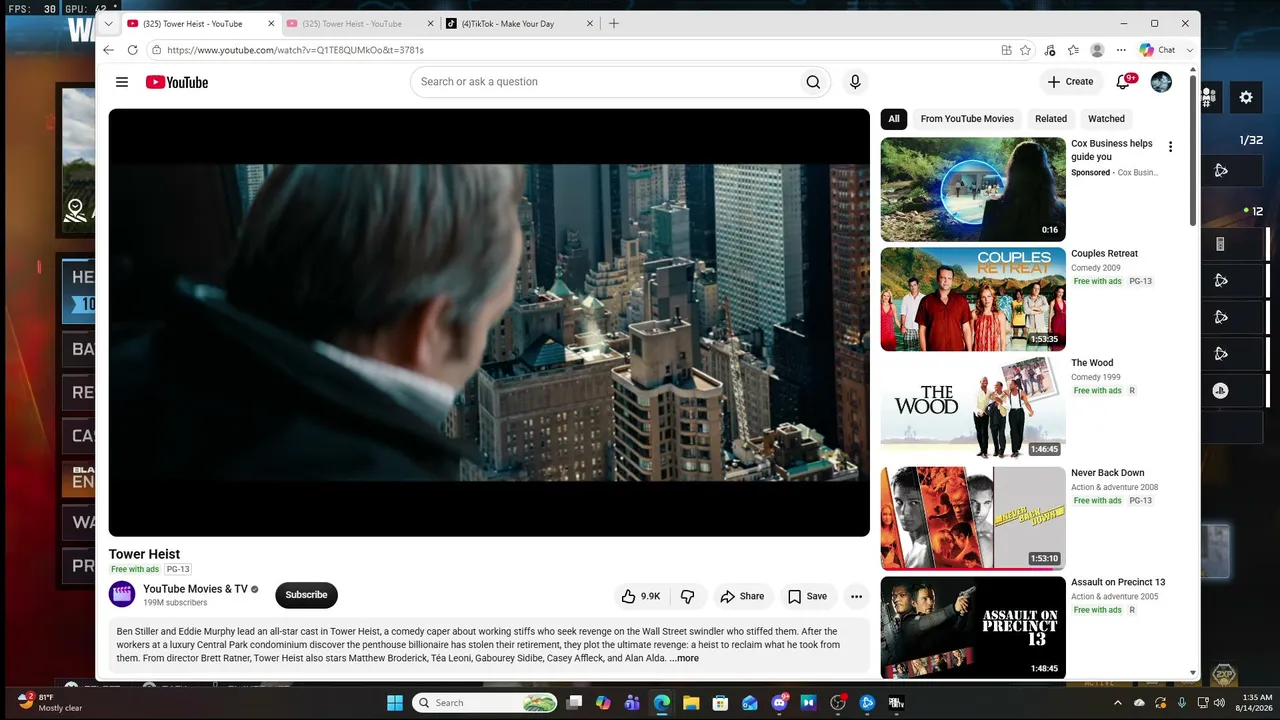Focus the YouTube search input field
Screen dimensions: 1280x720
[x=603, y=82]
